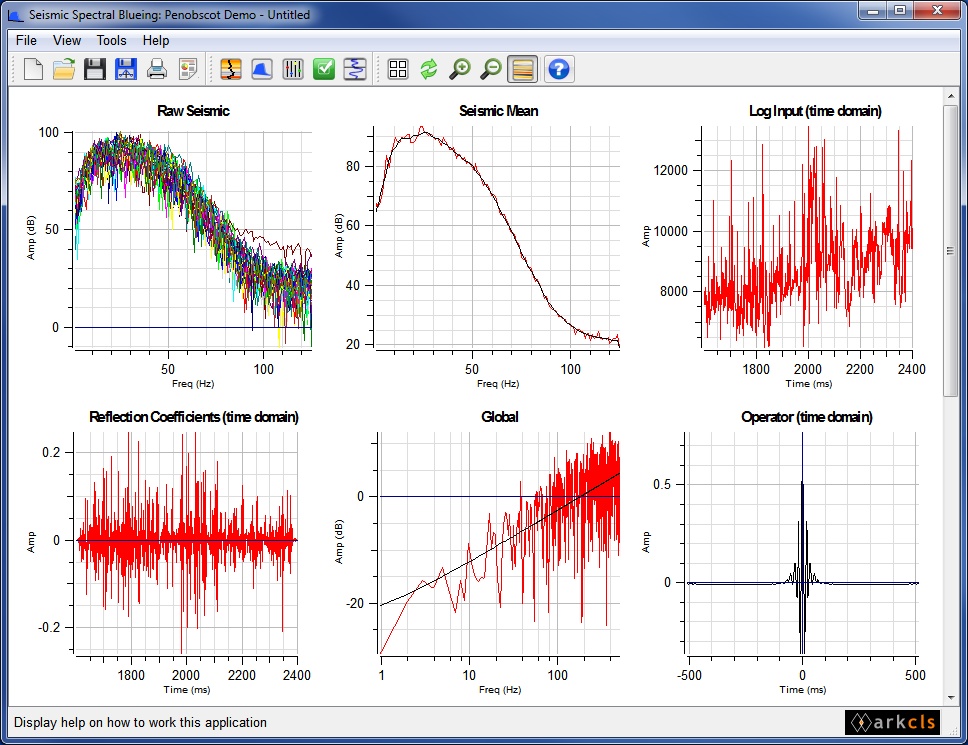Select the spectrum curve icon

[259, 69]
